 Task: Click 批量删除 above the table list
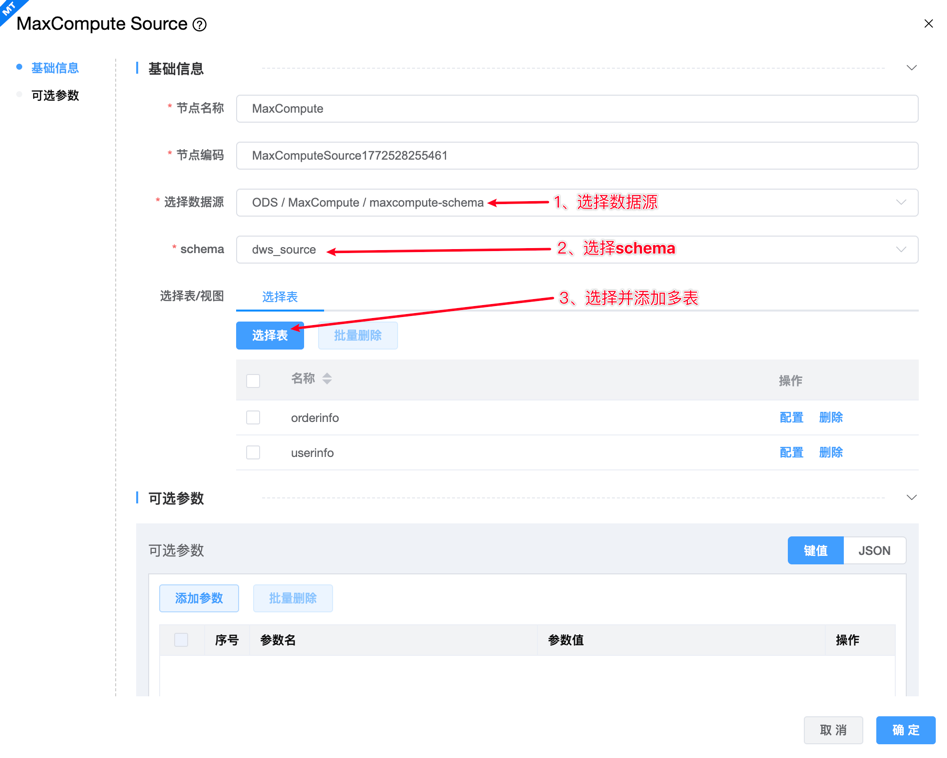pyautogui.click(x=358, y=335)
